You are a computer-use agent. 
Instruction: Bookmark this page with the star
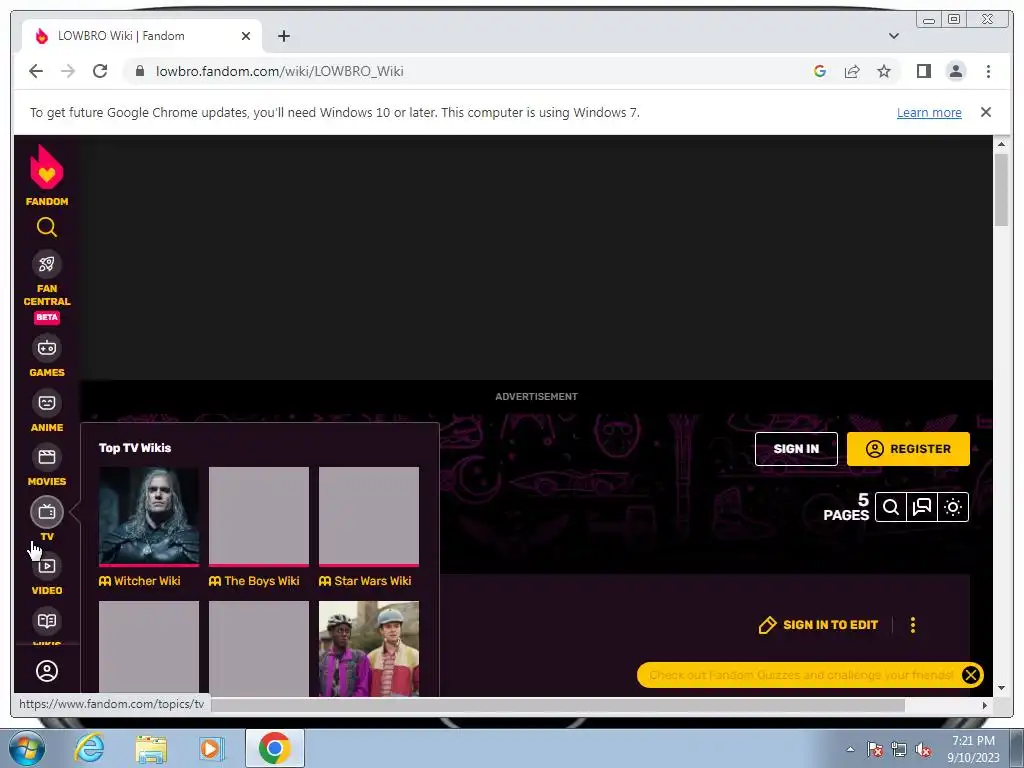pyautogui.click(x=884, y=71)
